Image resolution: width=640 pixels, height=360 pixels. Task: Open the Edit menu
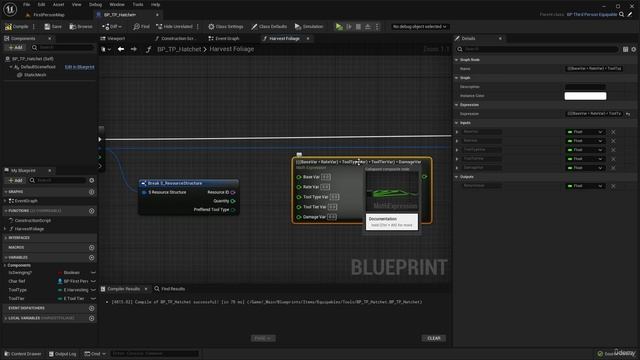point(41,4)
